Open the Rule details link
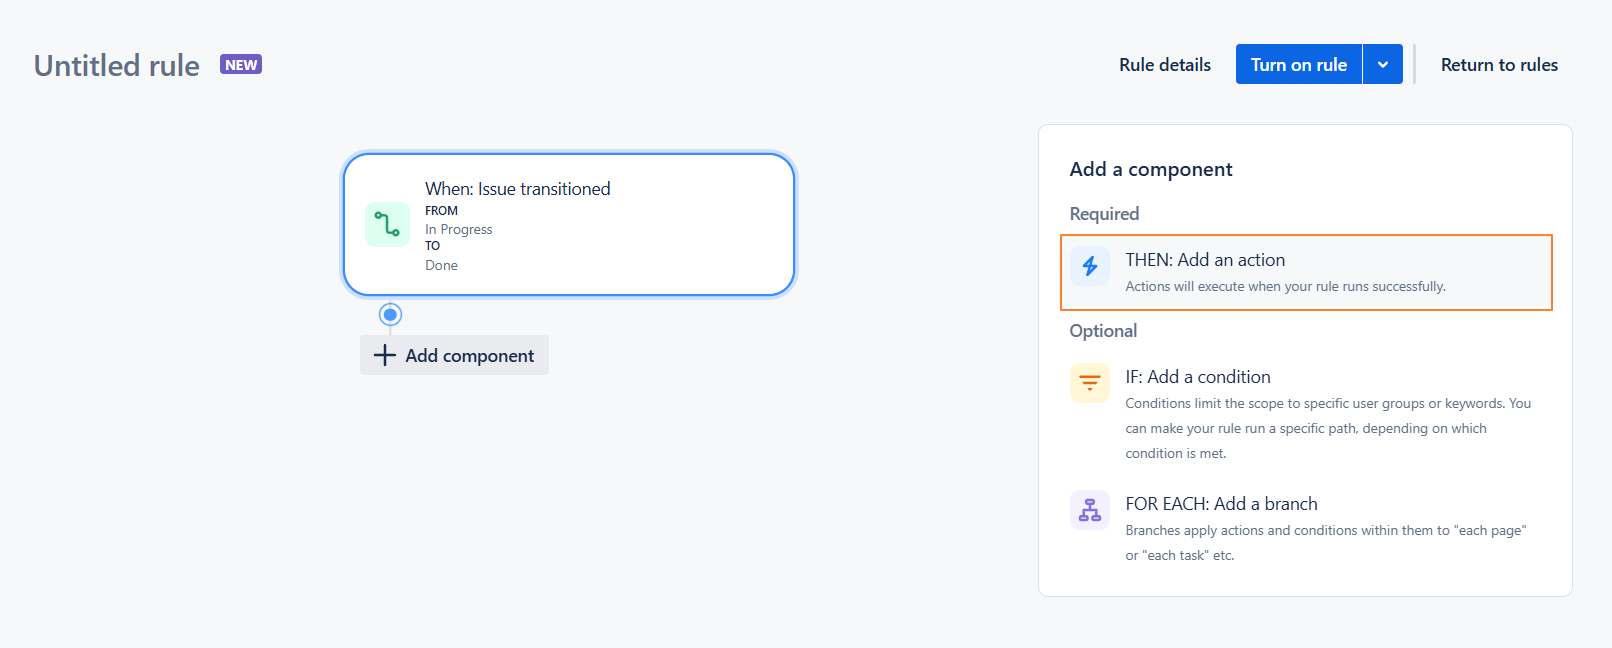Screen dimensions: 1612x648 coord(1165,65)
